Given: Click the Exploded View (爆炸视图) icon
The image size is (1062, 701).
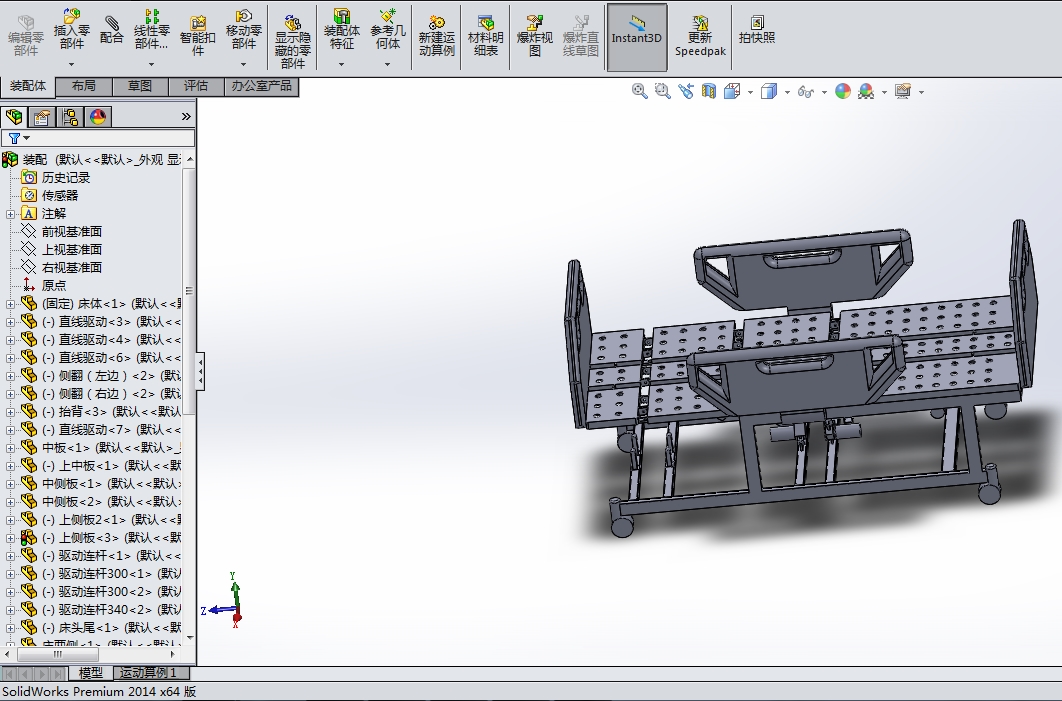Looking at the screenshot, I should click(534, 35).
